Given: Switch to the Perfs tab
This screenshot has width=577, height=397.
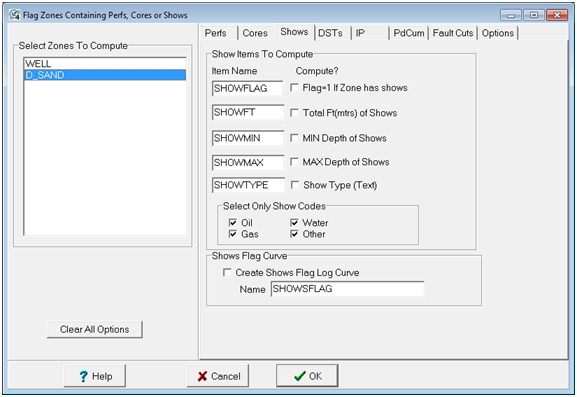Looking at the screenshot, I should click(x=216, y=33).
